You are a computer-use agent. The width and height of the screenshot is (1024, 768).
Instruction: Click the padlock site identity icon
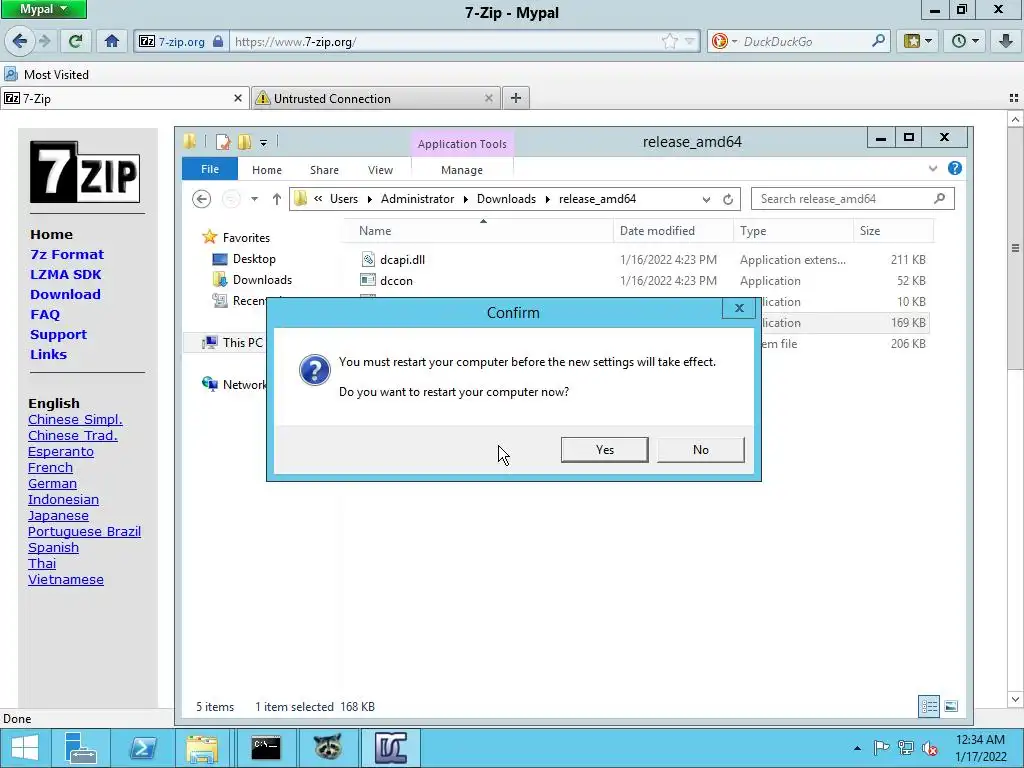(x=218, y=41)
